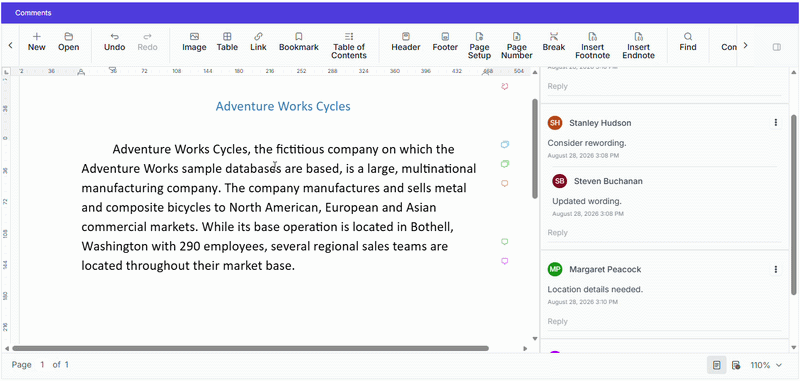Click the August 28, 2026 3:10 PM timestamp

(583, 302)
